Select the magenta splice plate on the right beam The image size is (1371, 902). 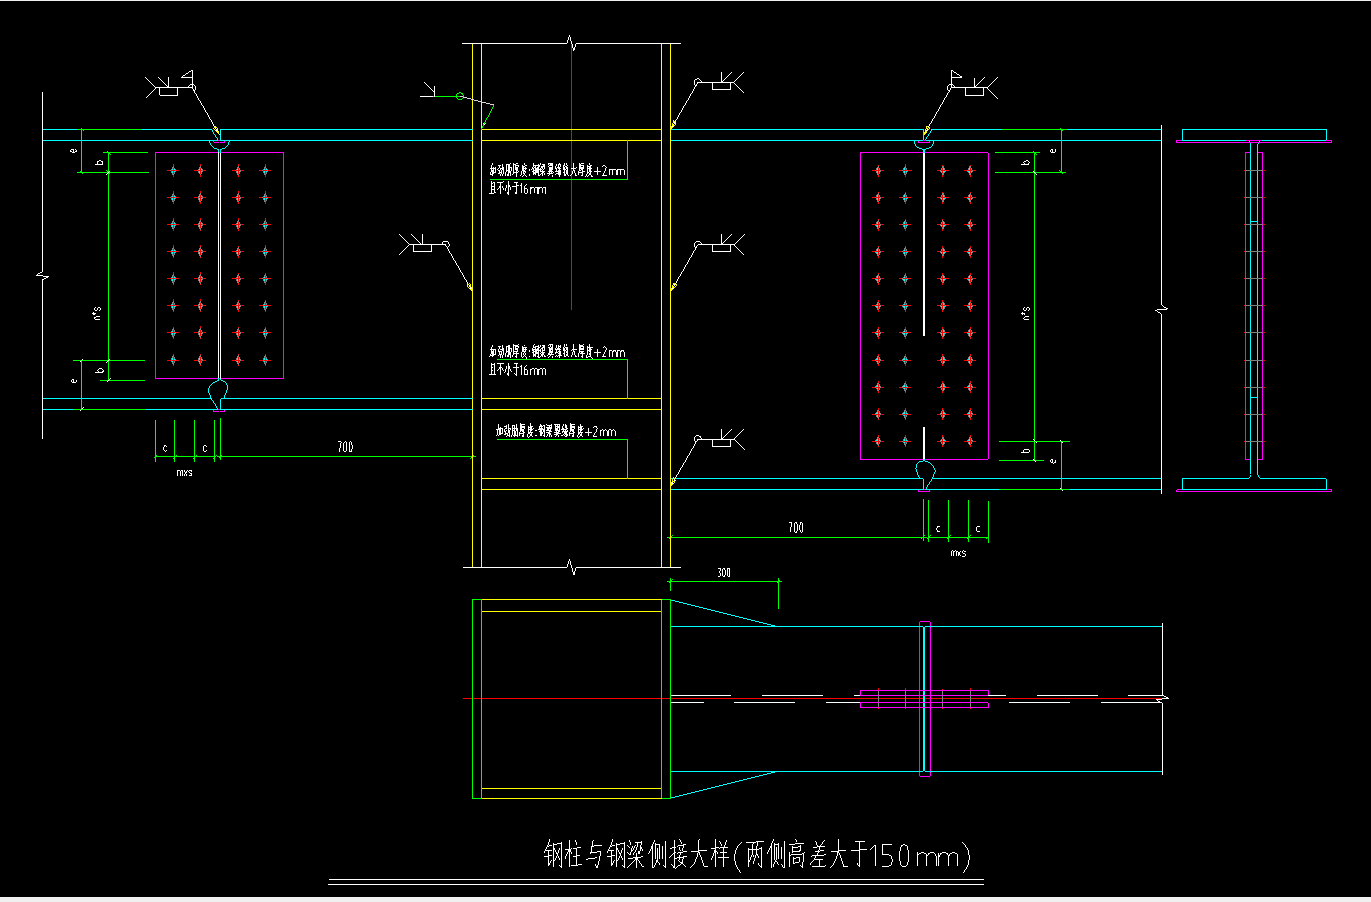[x=925, y=306]
